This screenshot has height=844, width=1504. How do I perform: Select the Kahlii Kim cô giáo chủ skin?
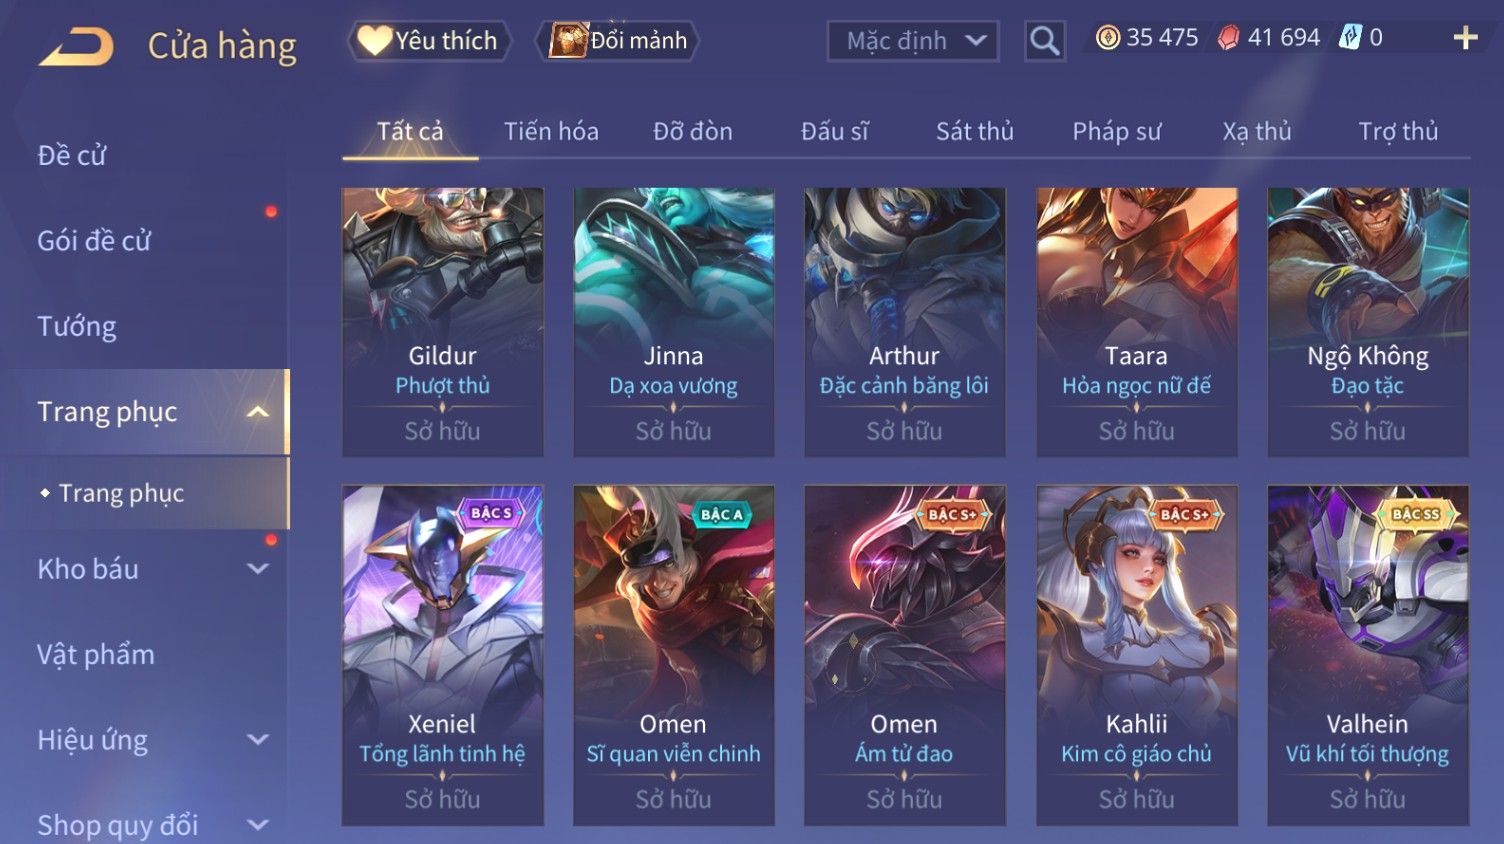click(1137, 656)
